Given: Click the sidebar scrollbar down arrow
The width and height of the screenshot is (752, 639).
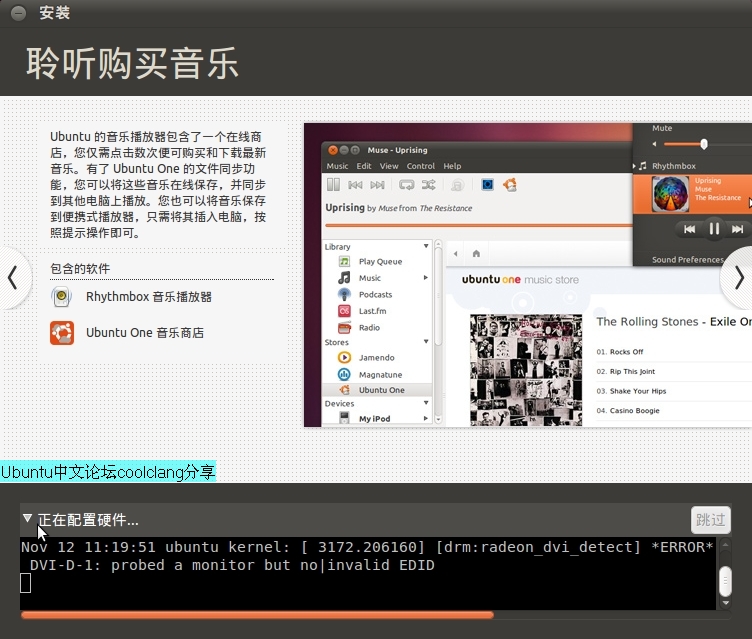Looking at the screenshot, I should click(x=438, y=419).
